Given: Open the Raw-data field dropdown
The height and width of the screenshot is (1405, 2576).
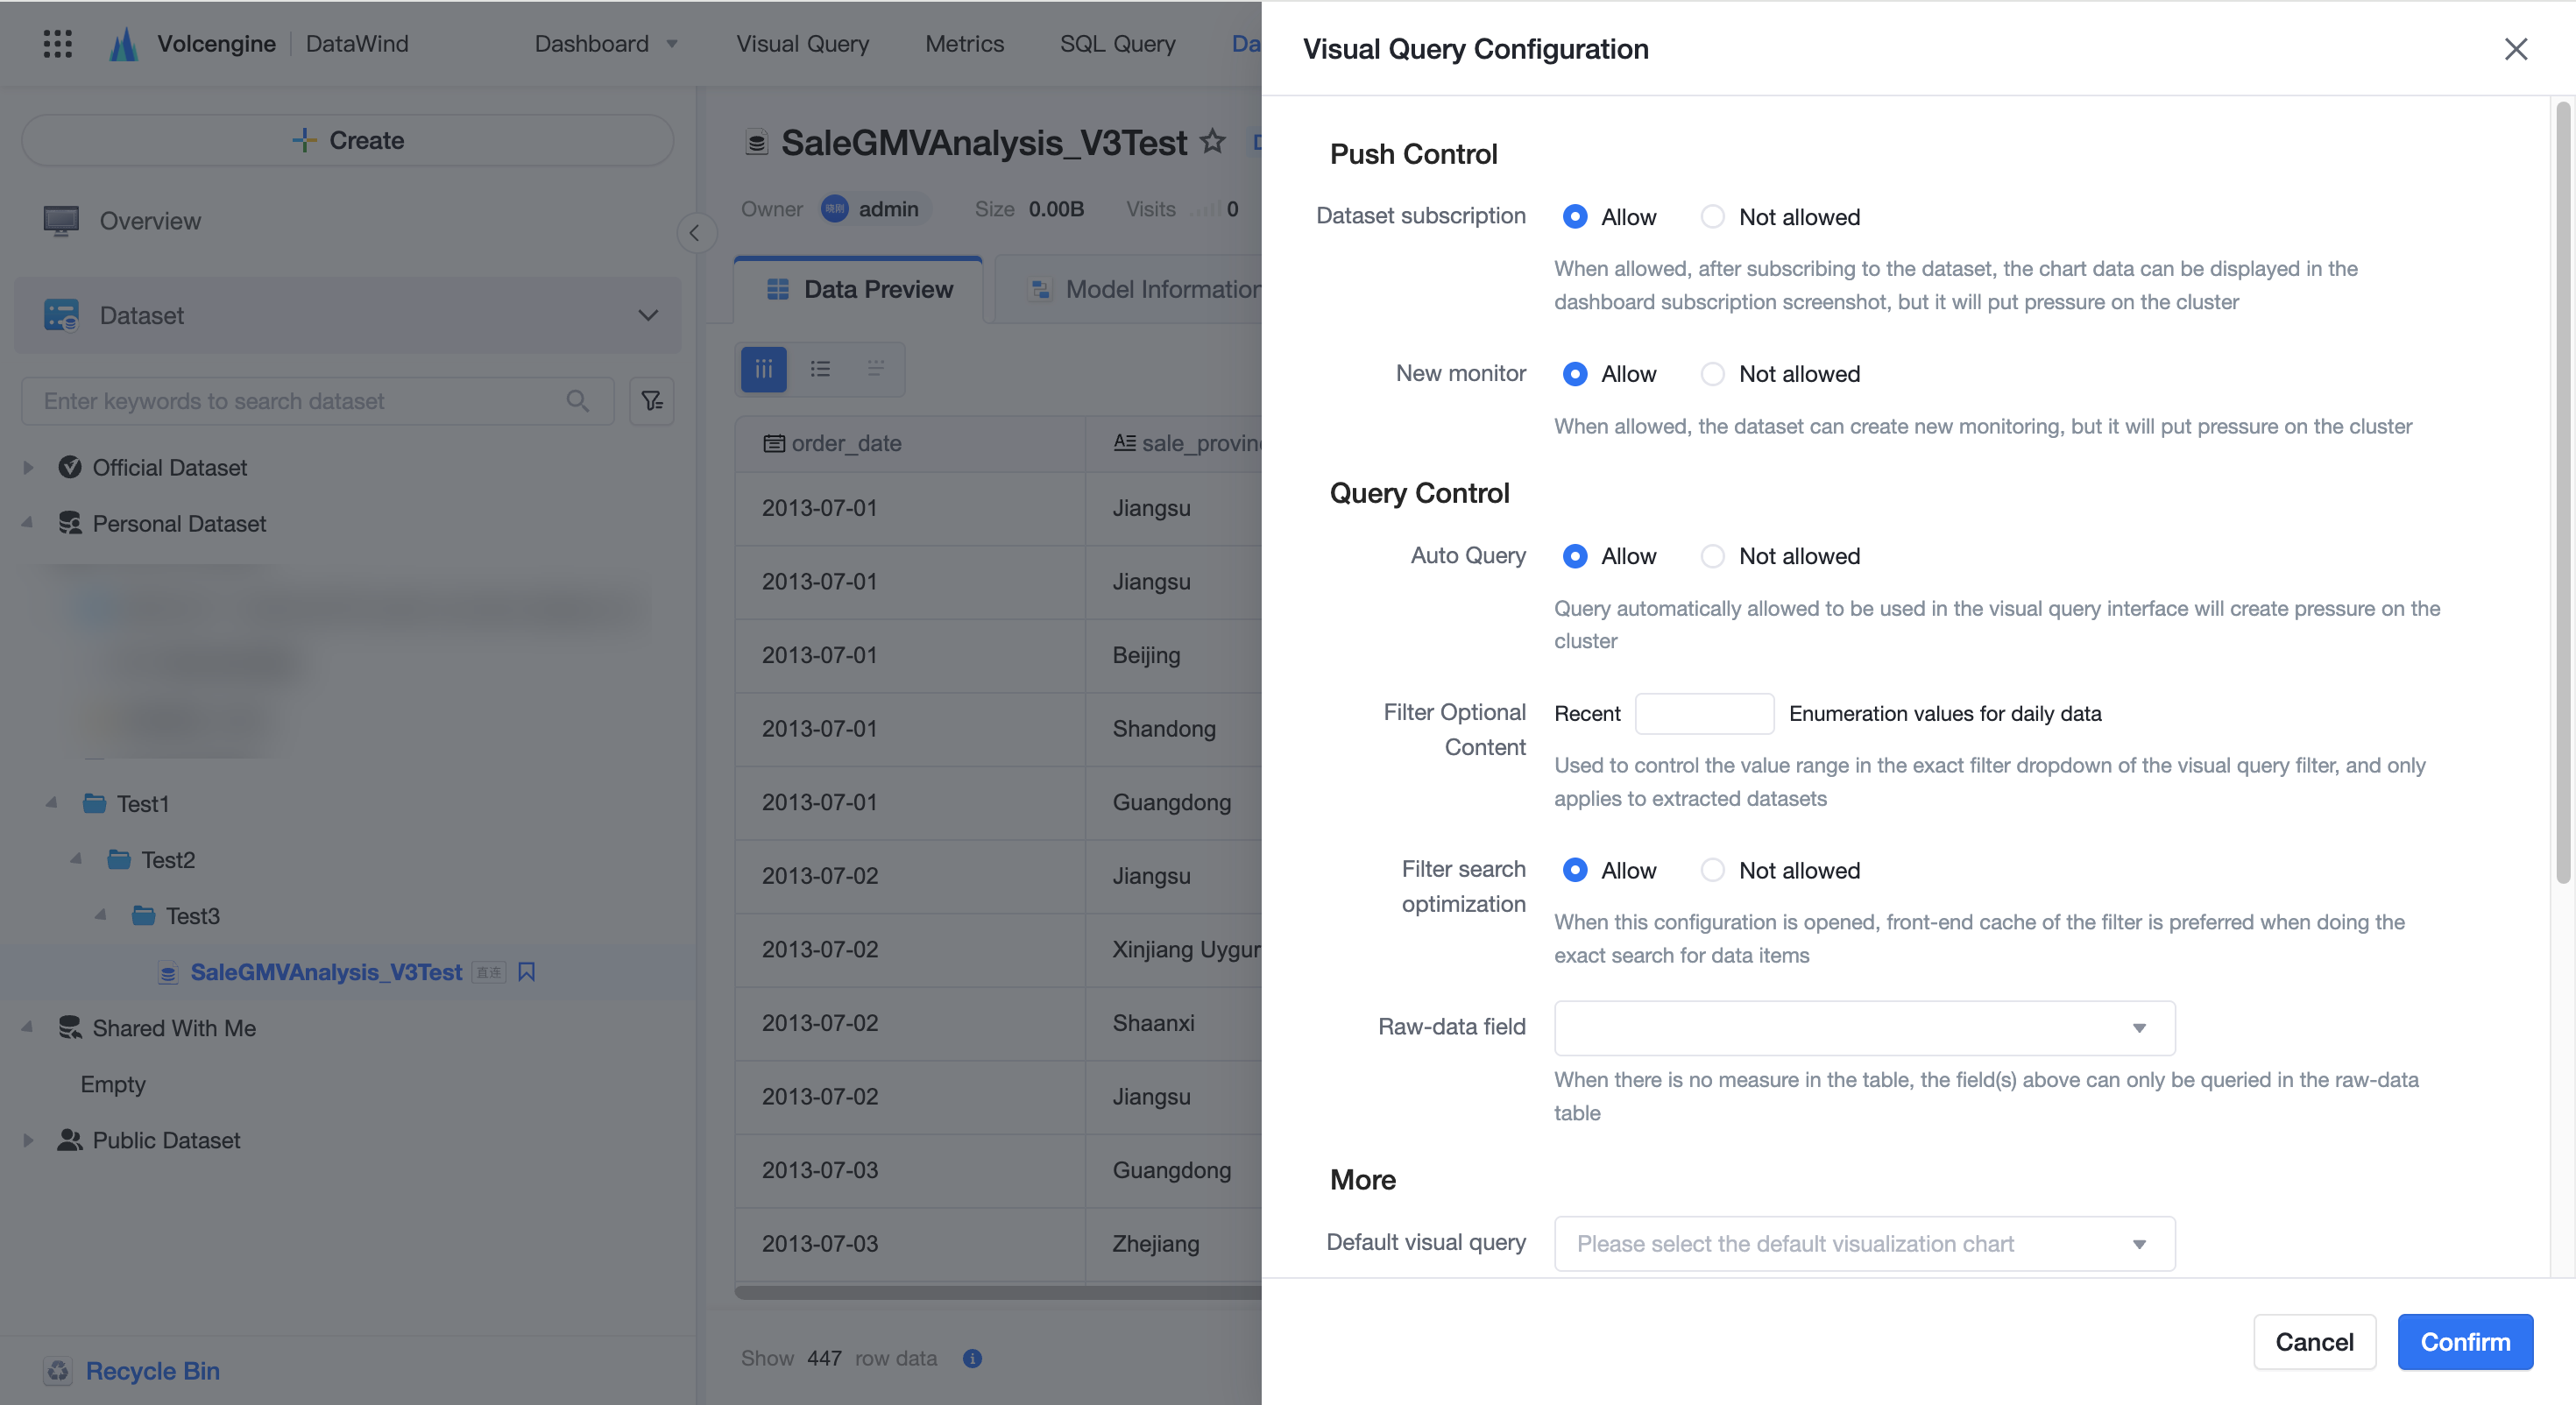Looking at the screenshot, I should pyautogui.click(x=1865, y=1028).
